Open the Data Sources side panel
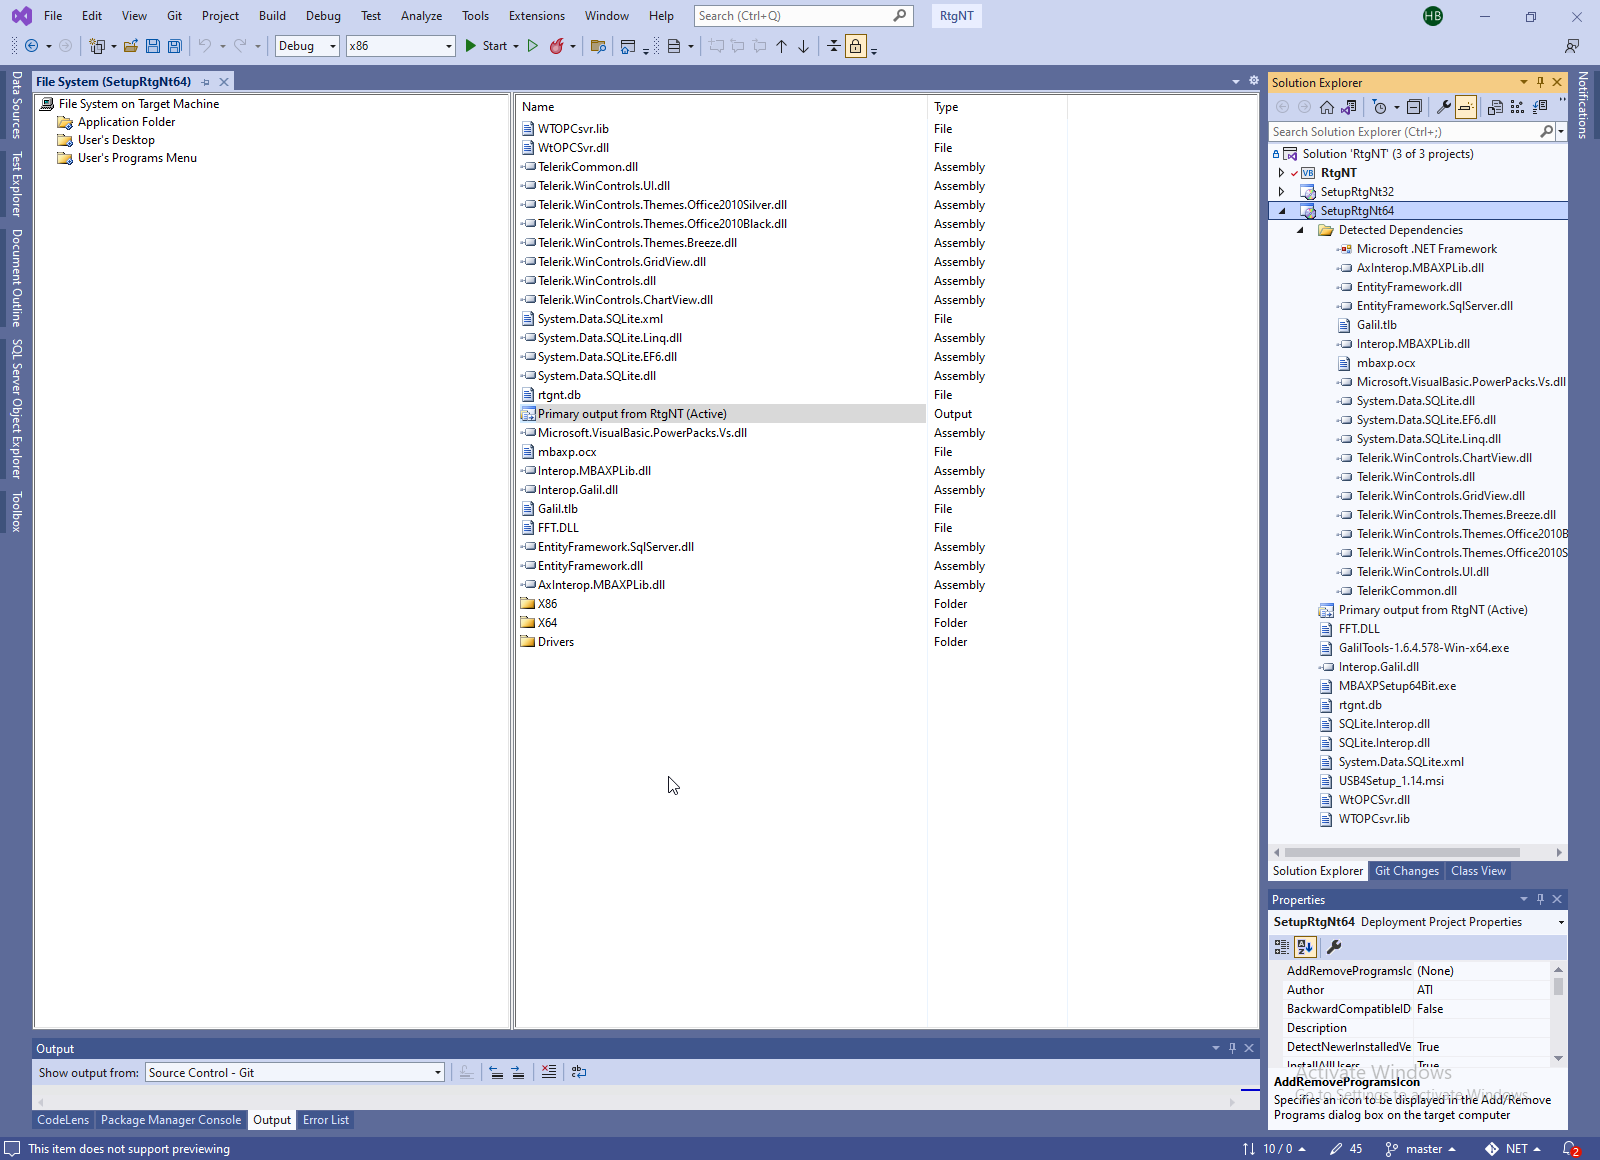The width and height of the screenshot is (1600, 1160). 17,104
